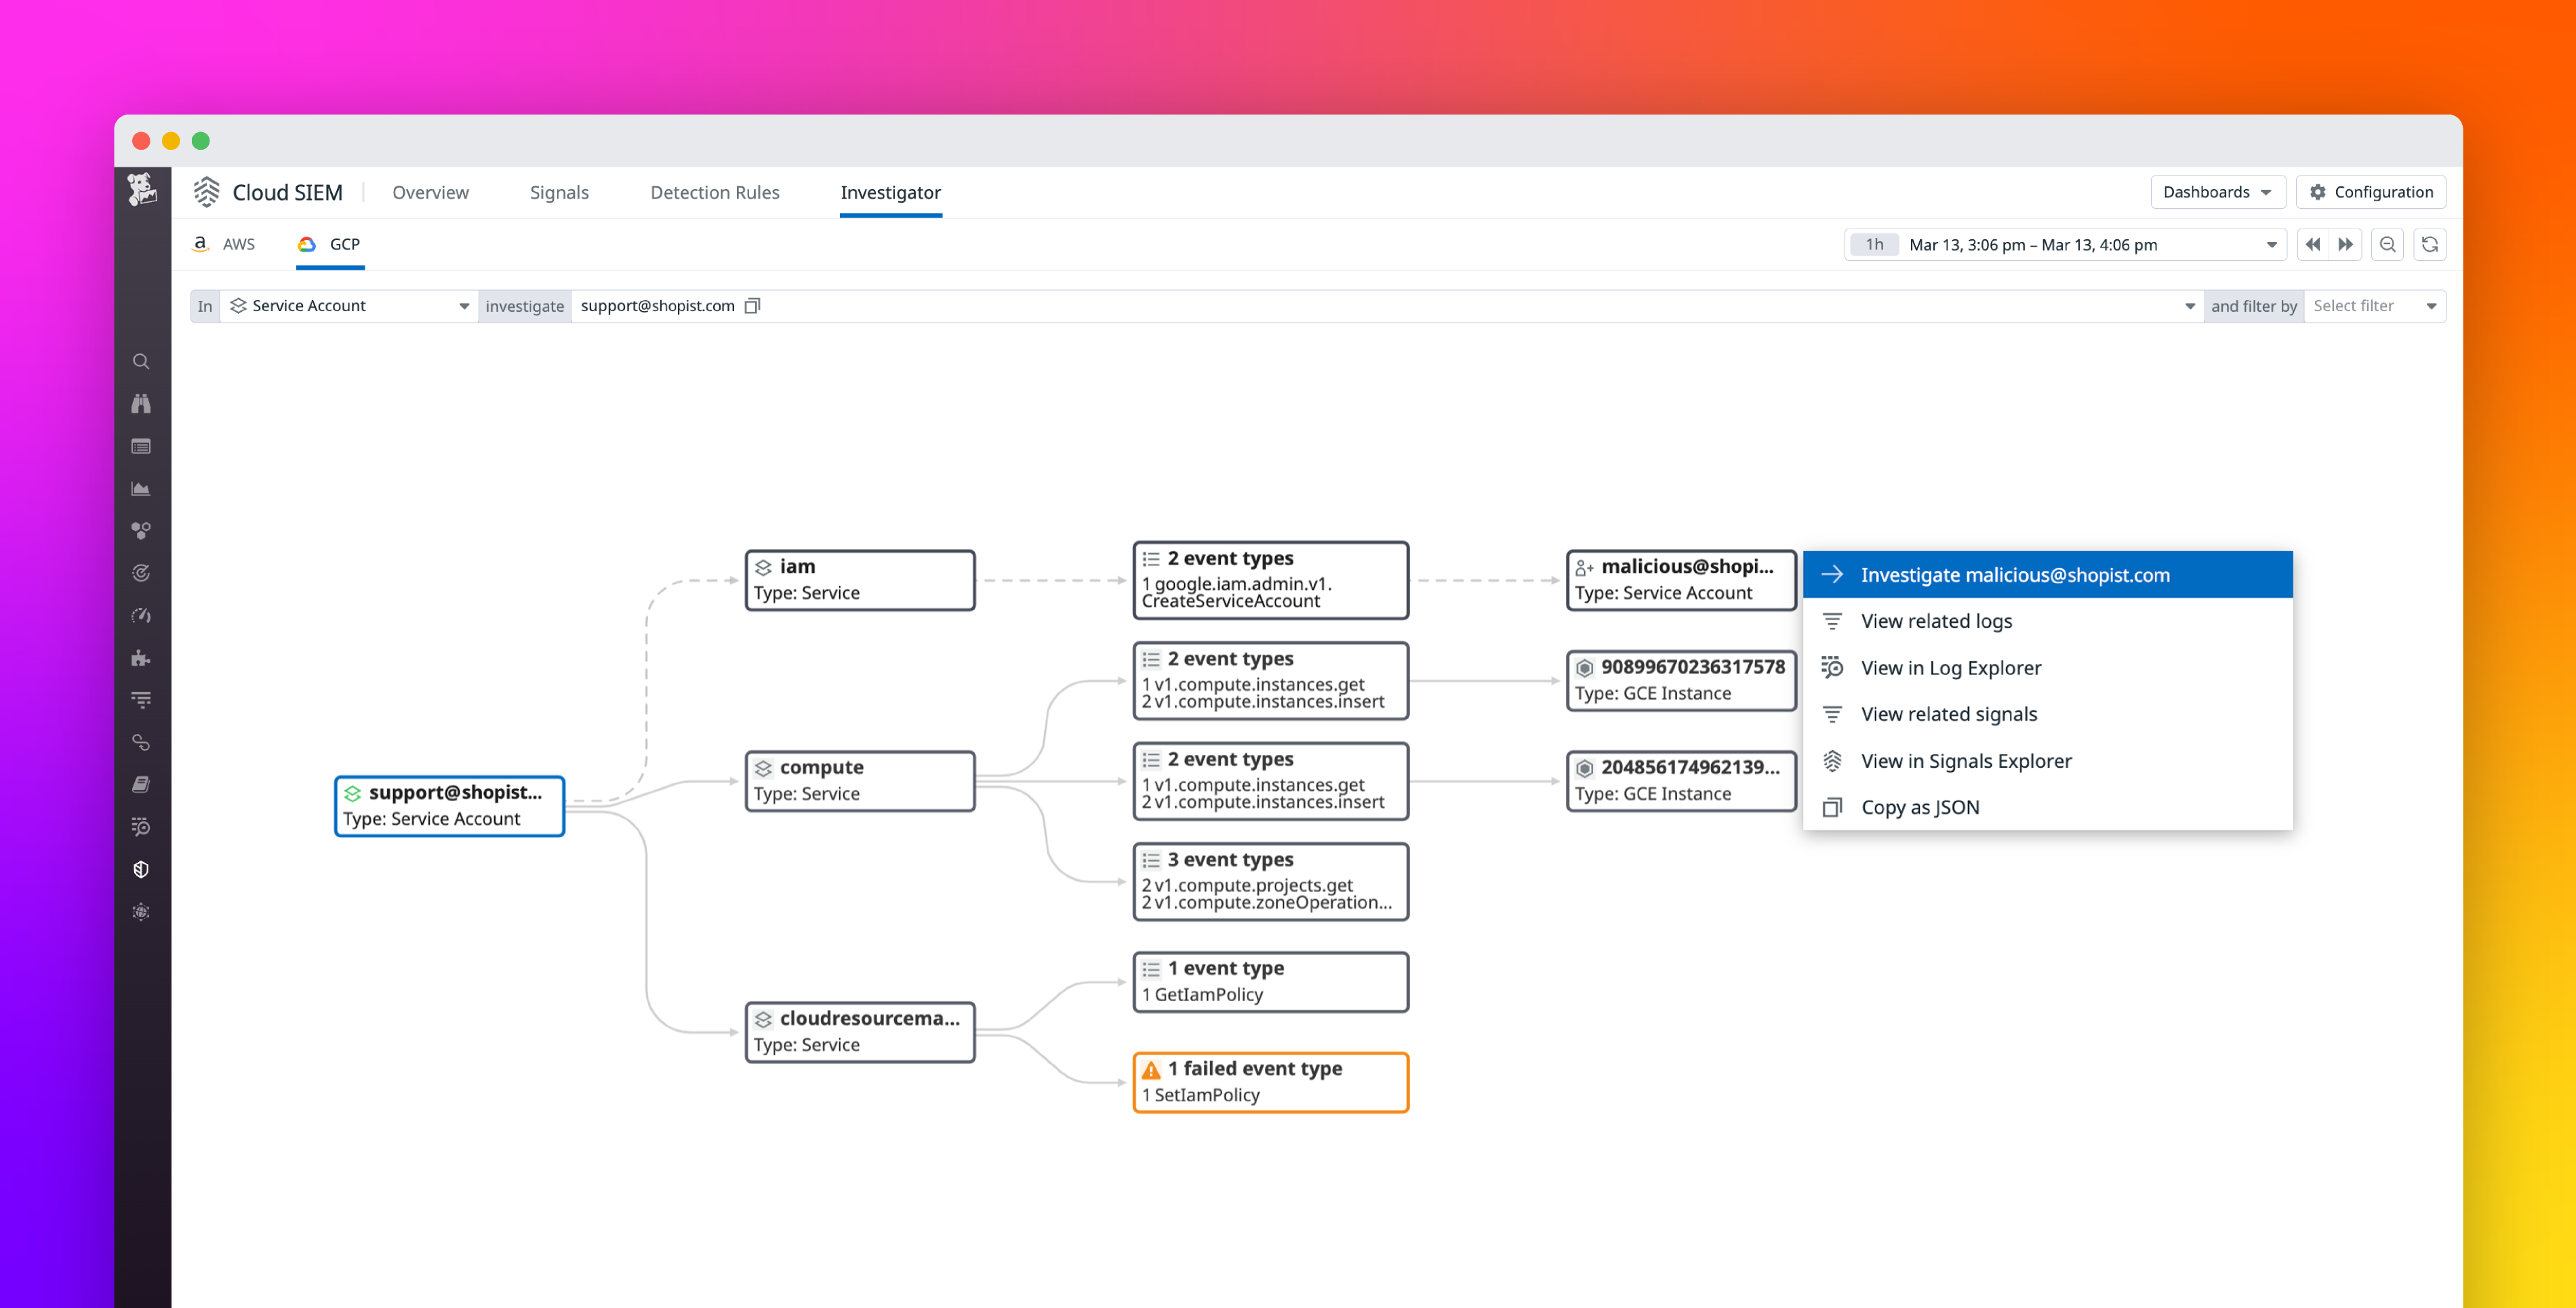This screenshot has width=2576, height=1308.
Task: Click the integrations puzzle-piece sidebar icon
Action: [x=141, y=659]
